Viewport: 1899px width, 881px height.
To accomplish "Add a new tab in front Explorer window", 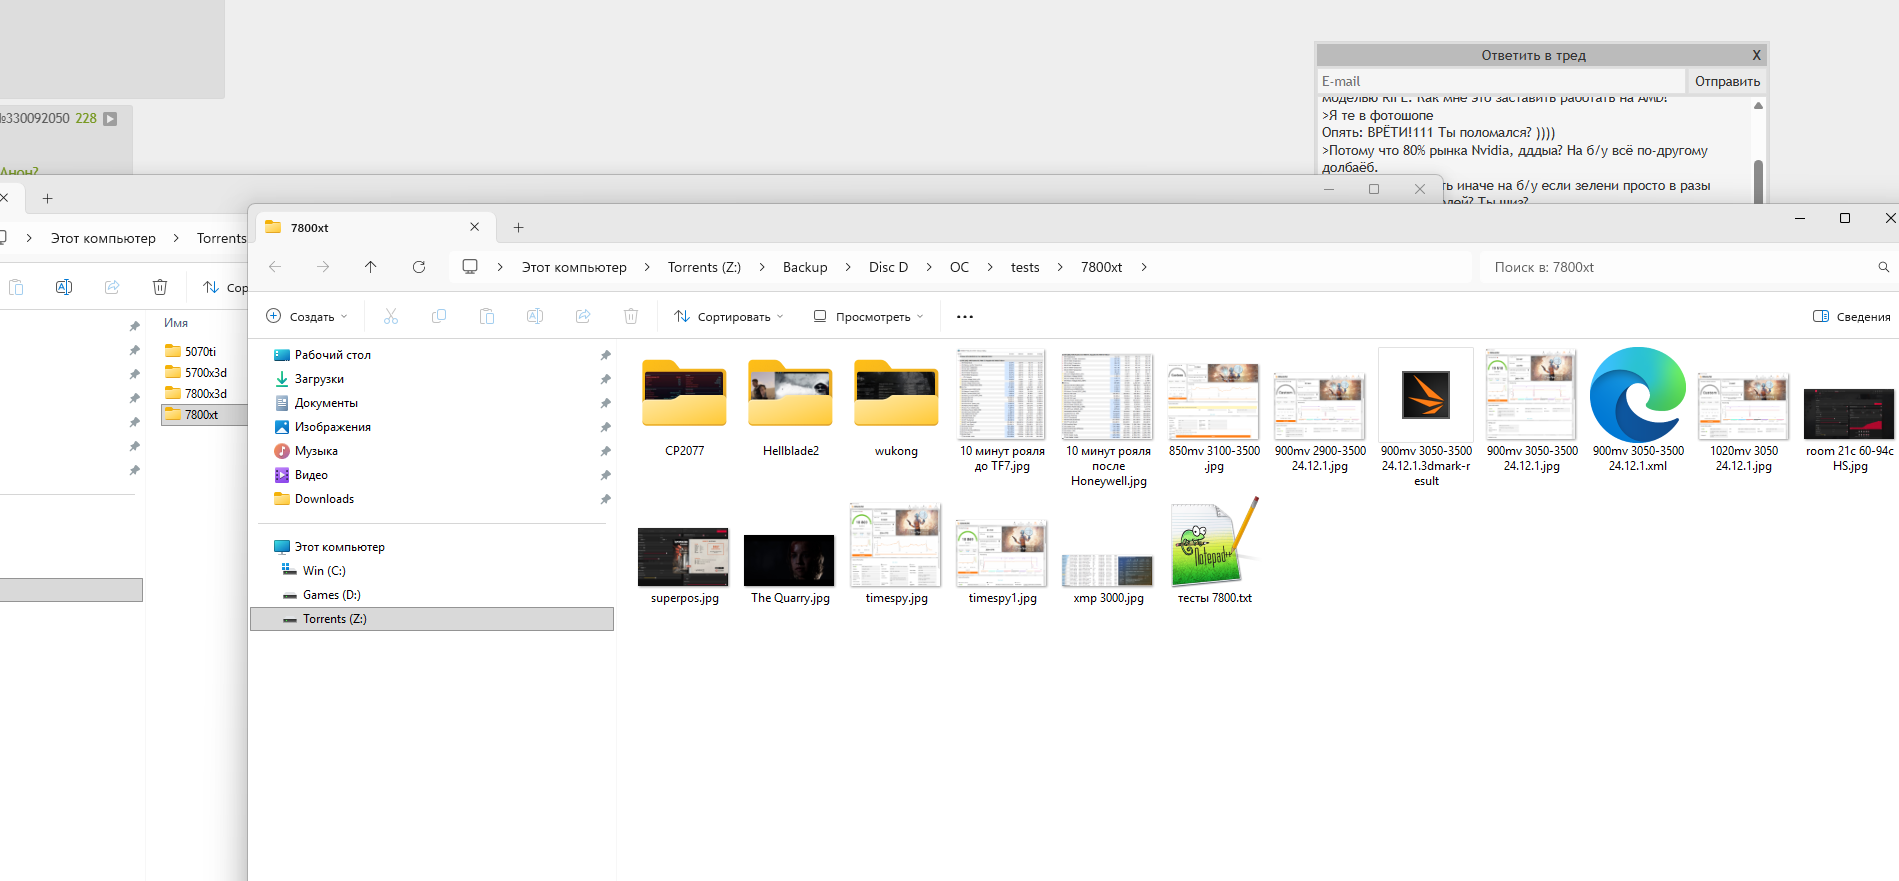I will click(518, 228).
